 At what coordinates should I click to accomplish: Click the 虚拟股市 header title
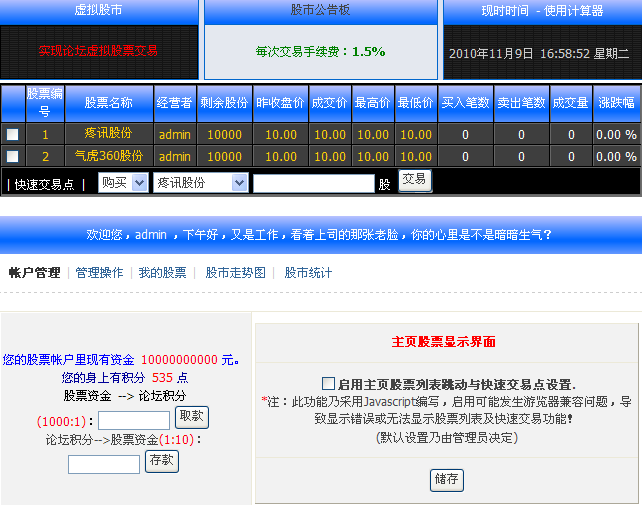point(98,10)
